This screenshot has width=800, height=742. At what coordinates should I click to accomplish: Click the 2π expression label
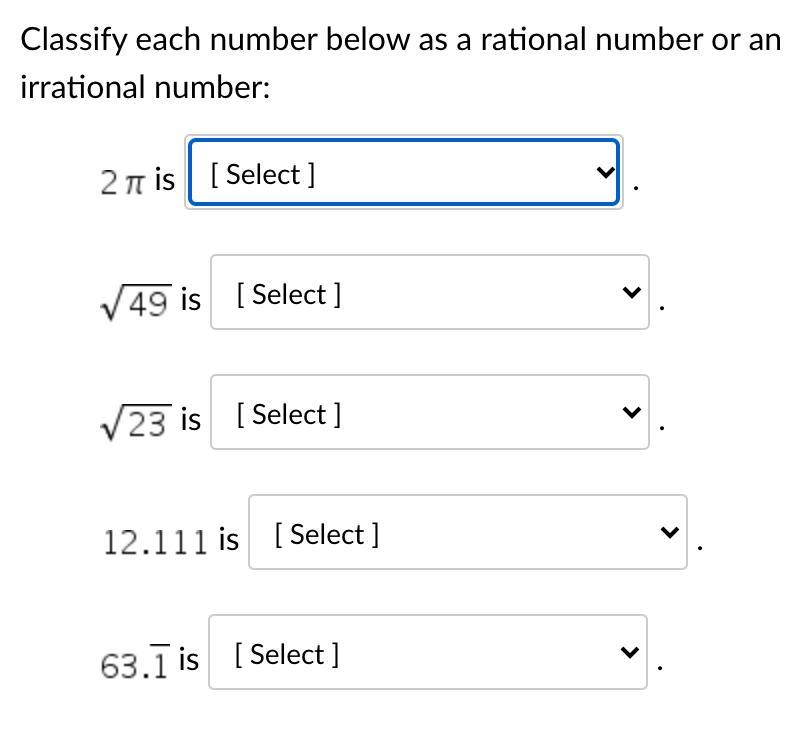tap(123, 181)
